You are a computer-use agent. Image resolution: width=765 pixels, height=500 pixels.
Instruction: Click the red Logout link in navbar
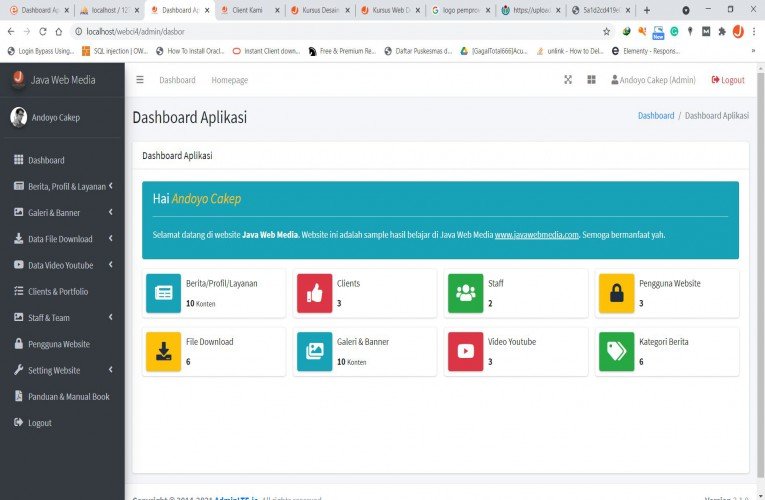728,80
